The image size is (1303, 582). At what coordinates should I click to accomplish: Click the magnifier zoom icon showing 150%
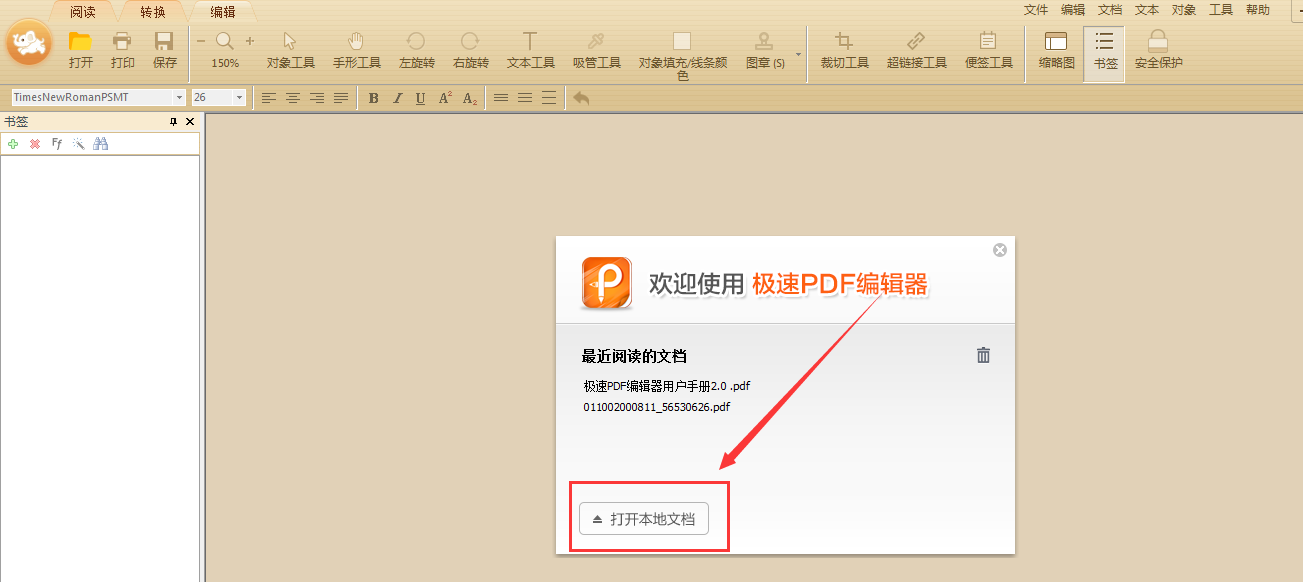coord(225,41)
